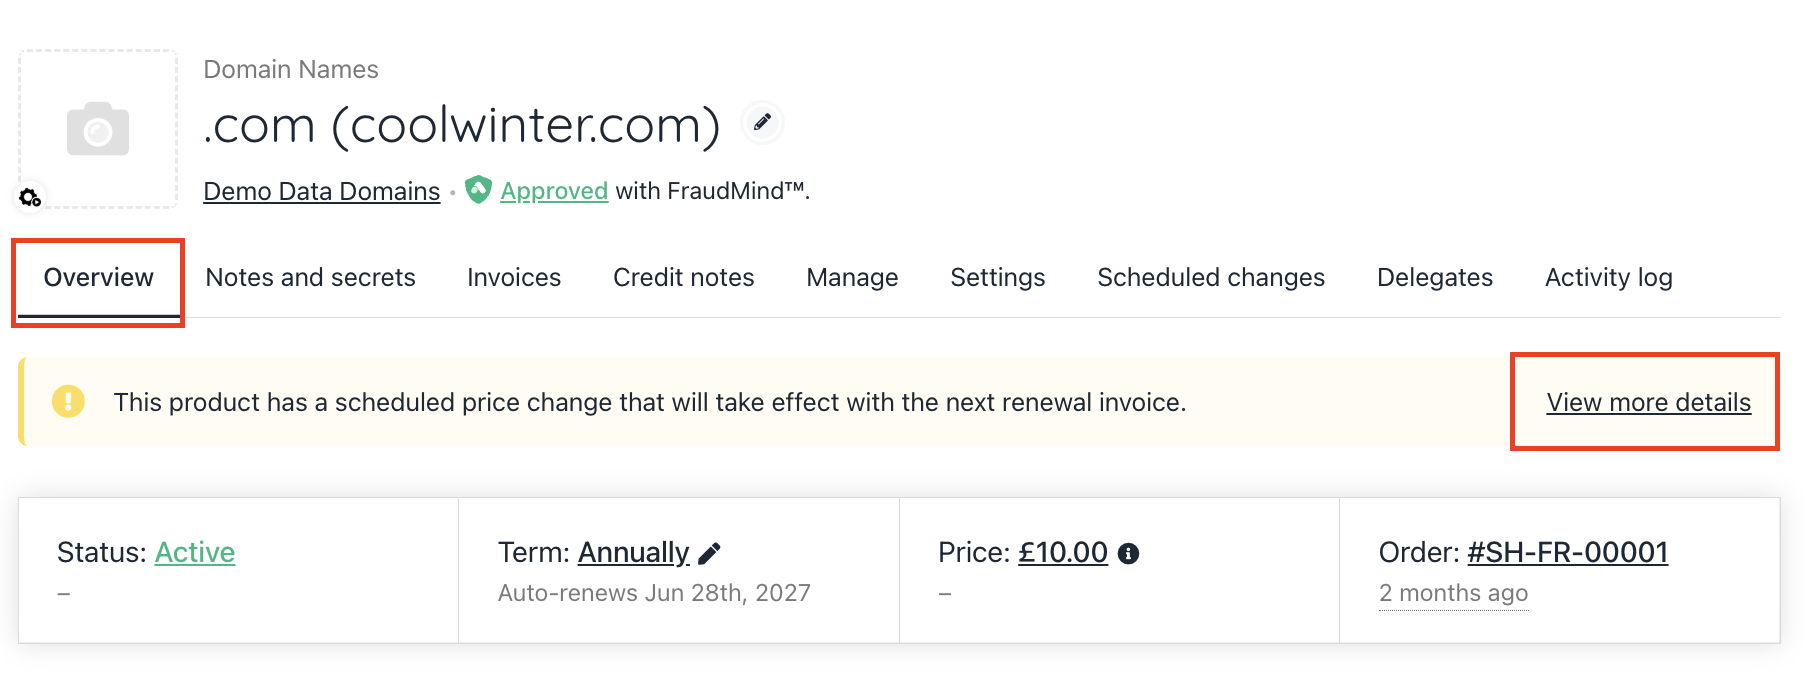The width and height of the screenshot is (1810, 684).
Task: Open the Overview tab
Action: [98, 277]
